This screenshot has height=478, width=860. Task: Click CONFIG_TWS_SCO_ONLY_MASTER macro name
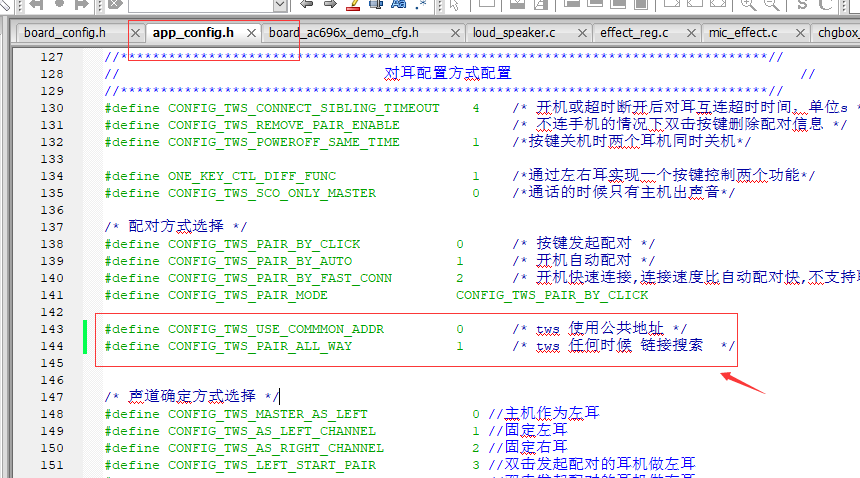(272, 193)
